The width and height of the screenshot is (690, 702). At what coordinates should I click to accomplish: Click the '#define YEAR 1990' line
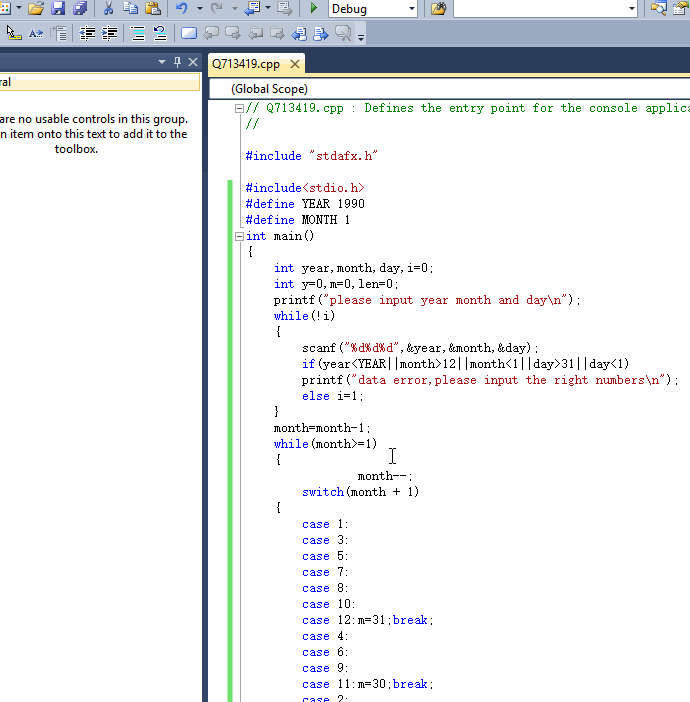pyautogui.click(x=305, y=204)
